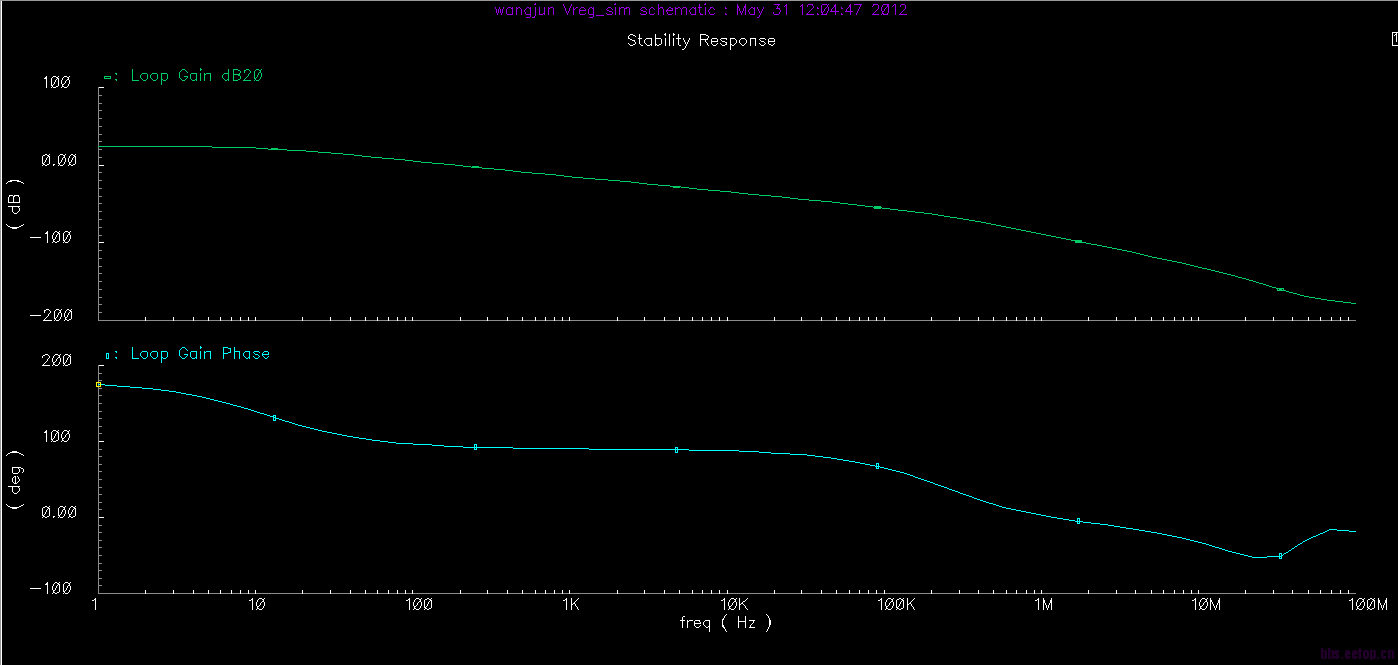Select green gain curve marker just below 100K
The width and height of the screenshot is (1398, 665).
[877, 207]
